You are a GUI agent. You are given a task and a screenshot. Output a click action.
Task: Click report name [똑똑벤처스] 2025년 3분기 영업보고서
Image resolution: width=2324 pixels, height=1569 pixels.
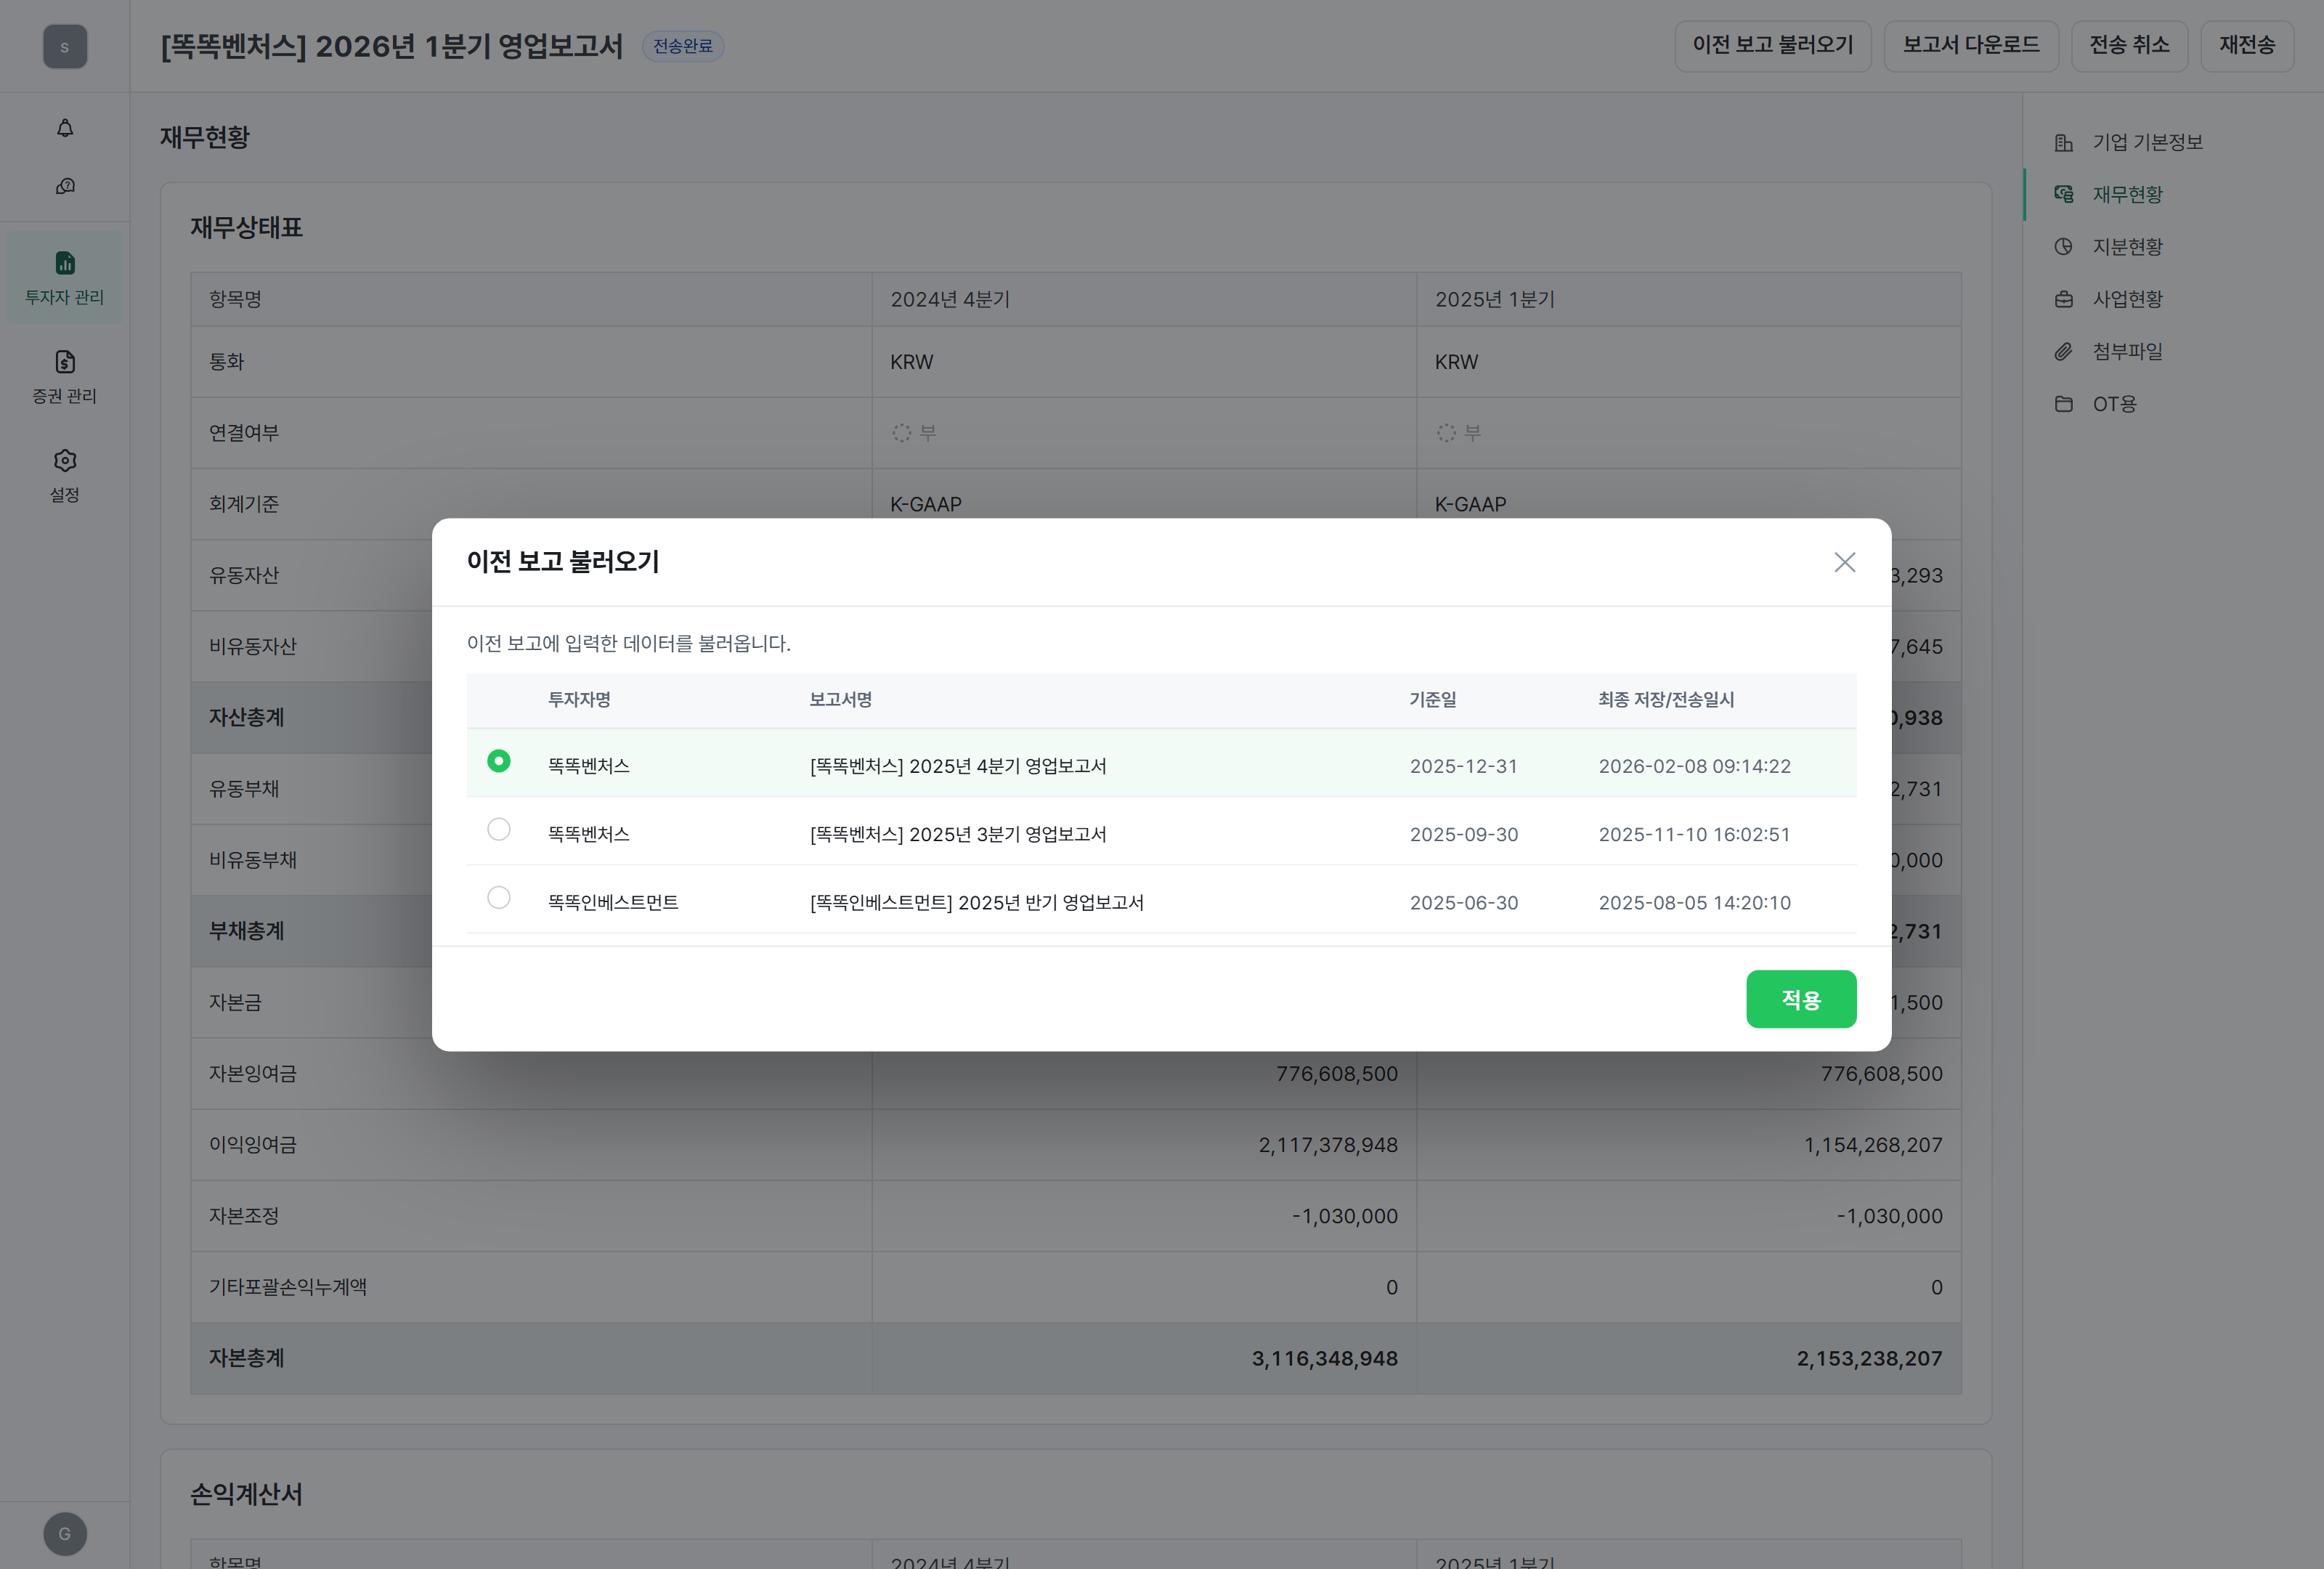[x=958, y=834]
